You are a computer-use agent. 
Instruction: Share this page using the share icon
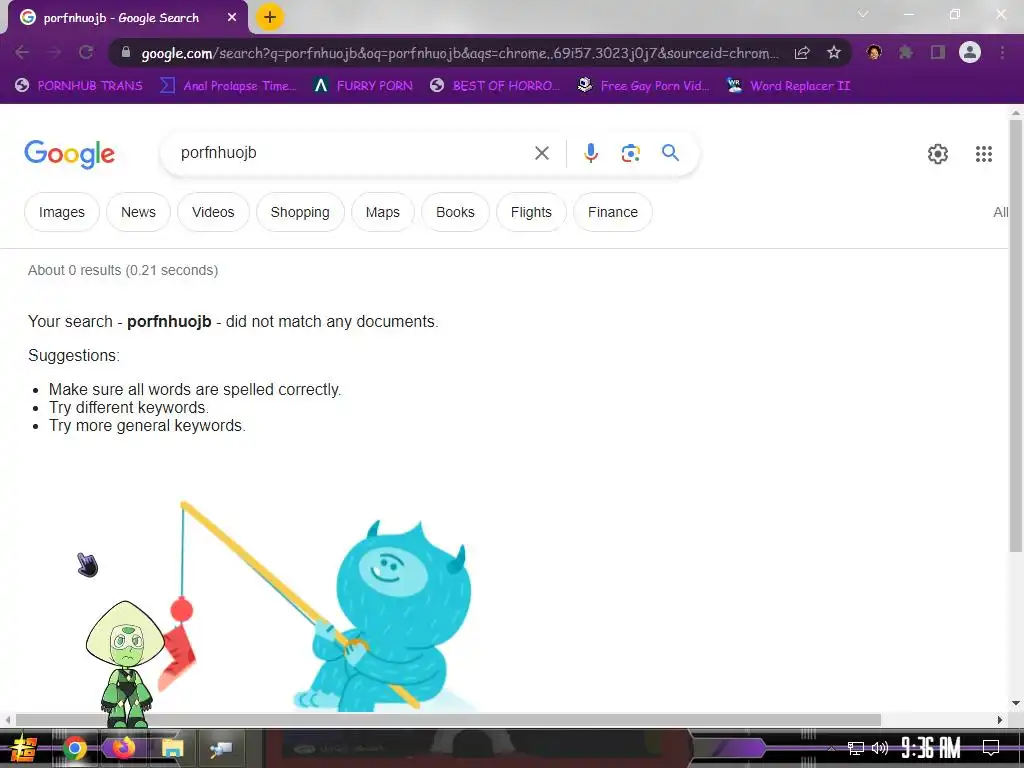(802, 53)
